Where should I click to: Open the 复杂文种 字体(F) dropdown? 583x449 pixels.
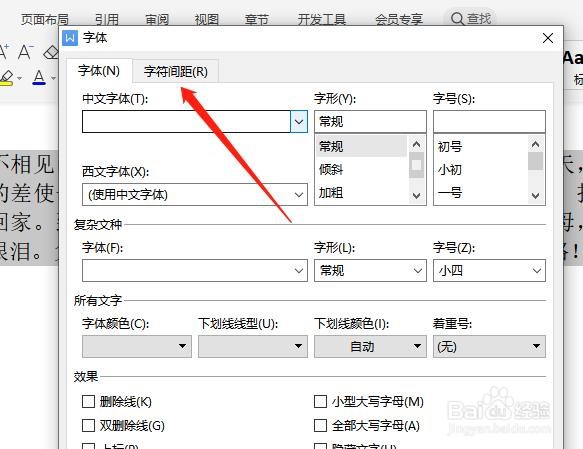(195, 270)
